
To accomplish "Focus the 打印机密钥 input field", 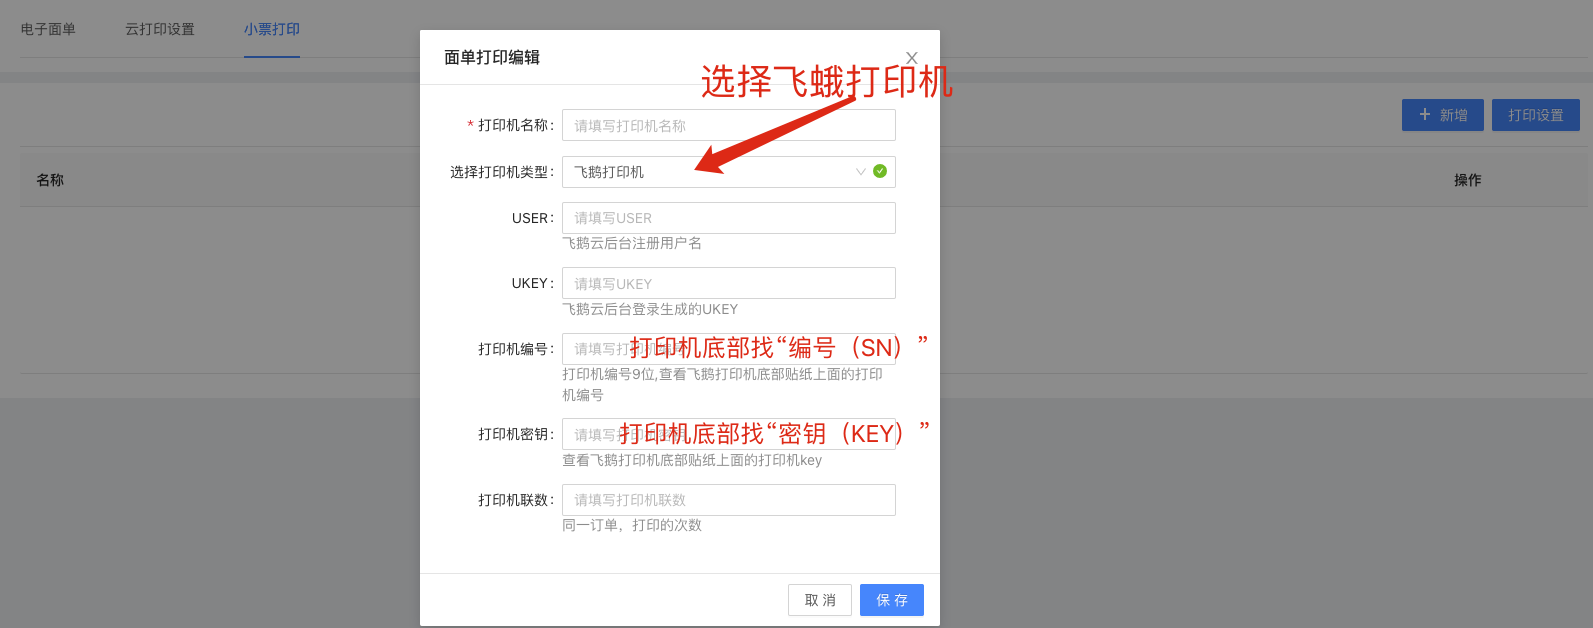I will (728, 434).
